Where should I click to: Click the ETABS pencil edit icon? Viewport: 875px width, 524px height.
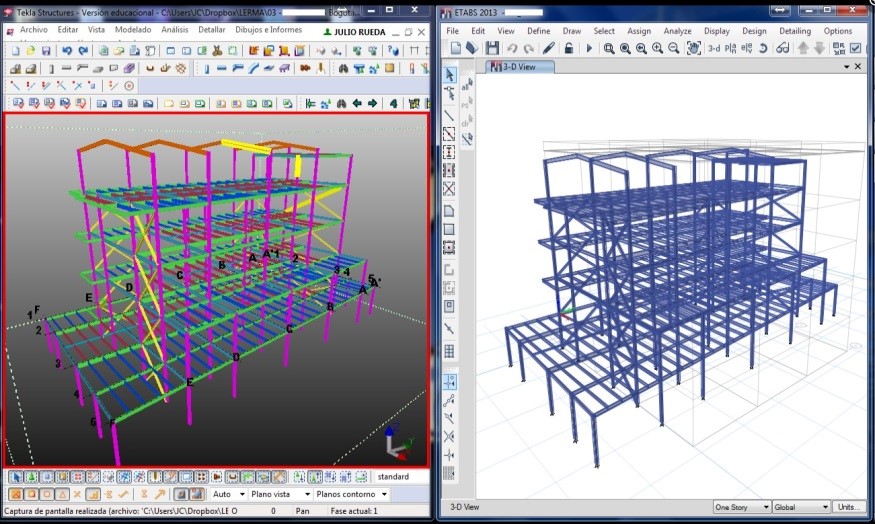click(x=549, y=49)
